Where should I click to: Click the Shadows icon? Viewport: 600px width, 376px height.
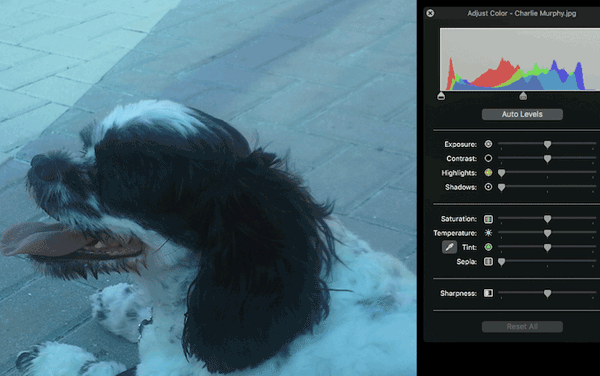(488, 187)
